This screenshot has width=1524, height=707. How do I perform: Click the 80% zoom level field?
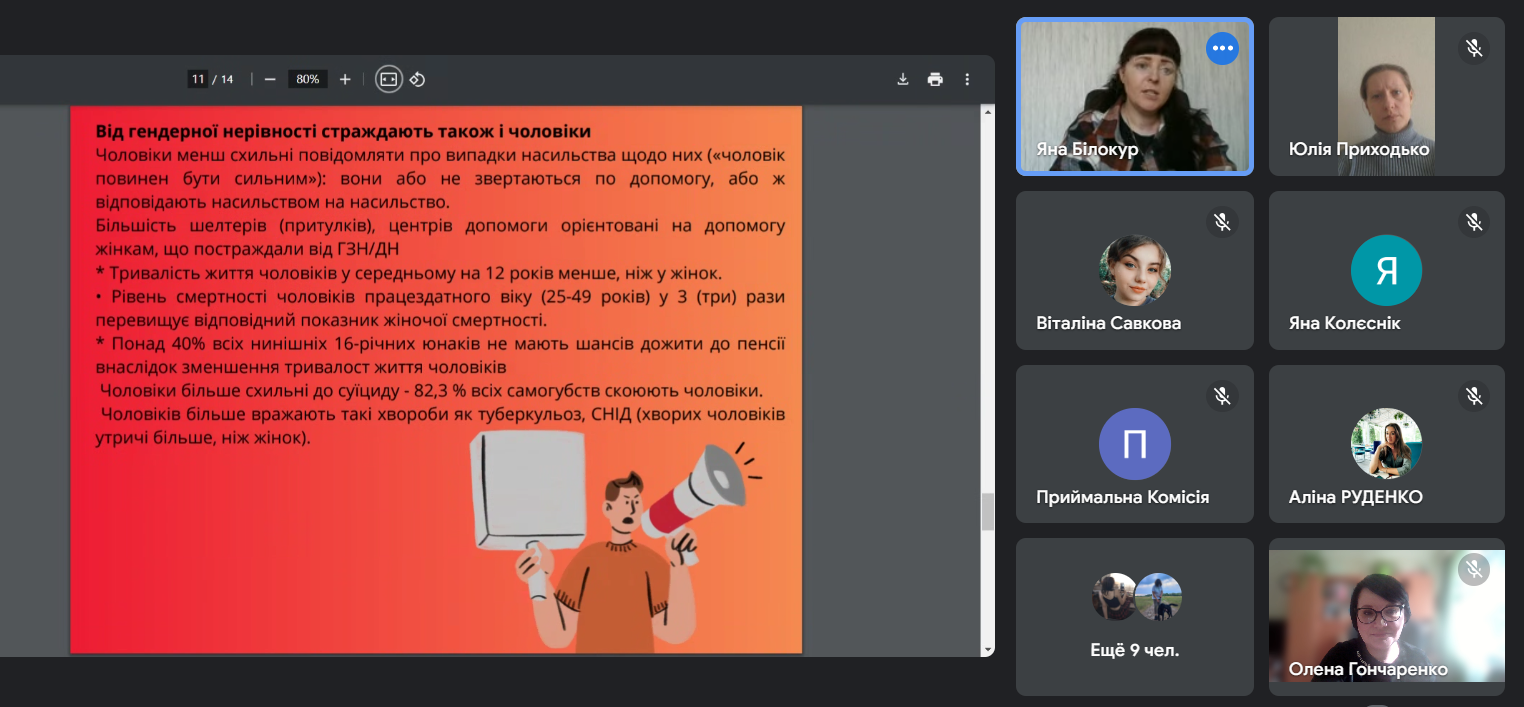click(307, 79)
